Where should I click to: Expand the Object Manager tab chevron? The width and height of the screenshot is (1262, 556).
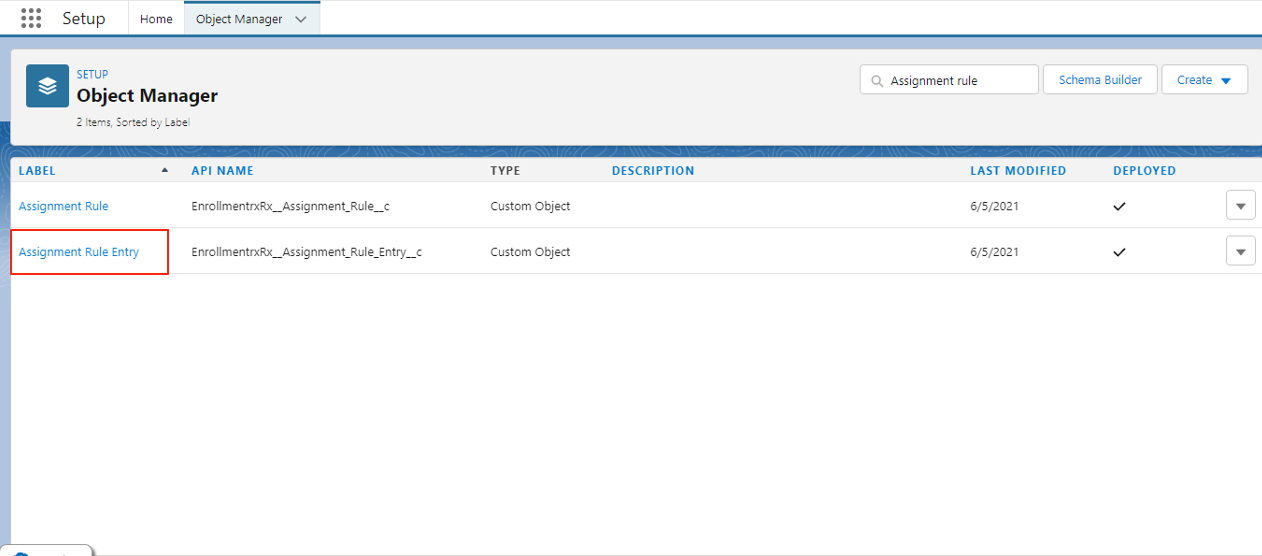pyautogui.click(x=301, y=19)
